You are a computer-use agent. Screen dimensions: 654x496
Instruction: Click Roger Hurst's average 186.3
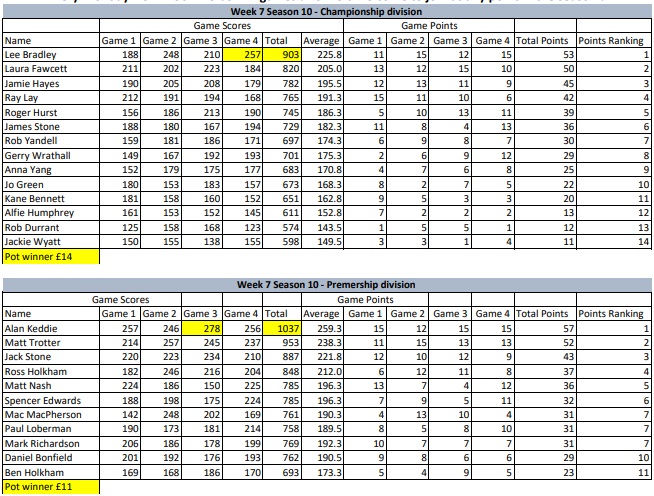tap(322, 113)
